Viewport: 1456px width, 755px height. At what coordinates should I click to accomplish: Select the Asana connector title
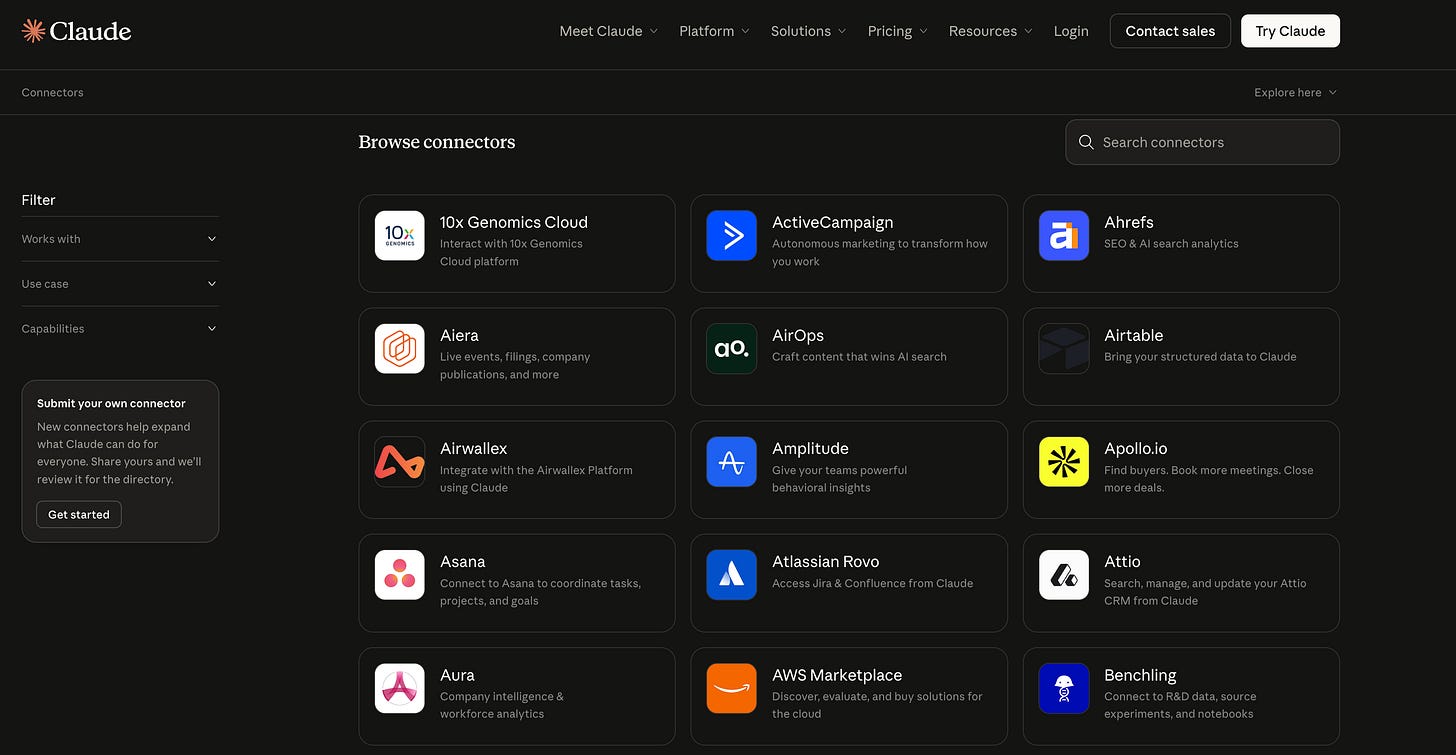463,561
